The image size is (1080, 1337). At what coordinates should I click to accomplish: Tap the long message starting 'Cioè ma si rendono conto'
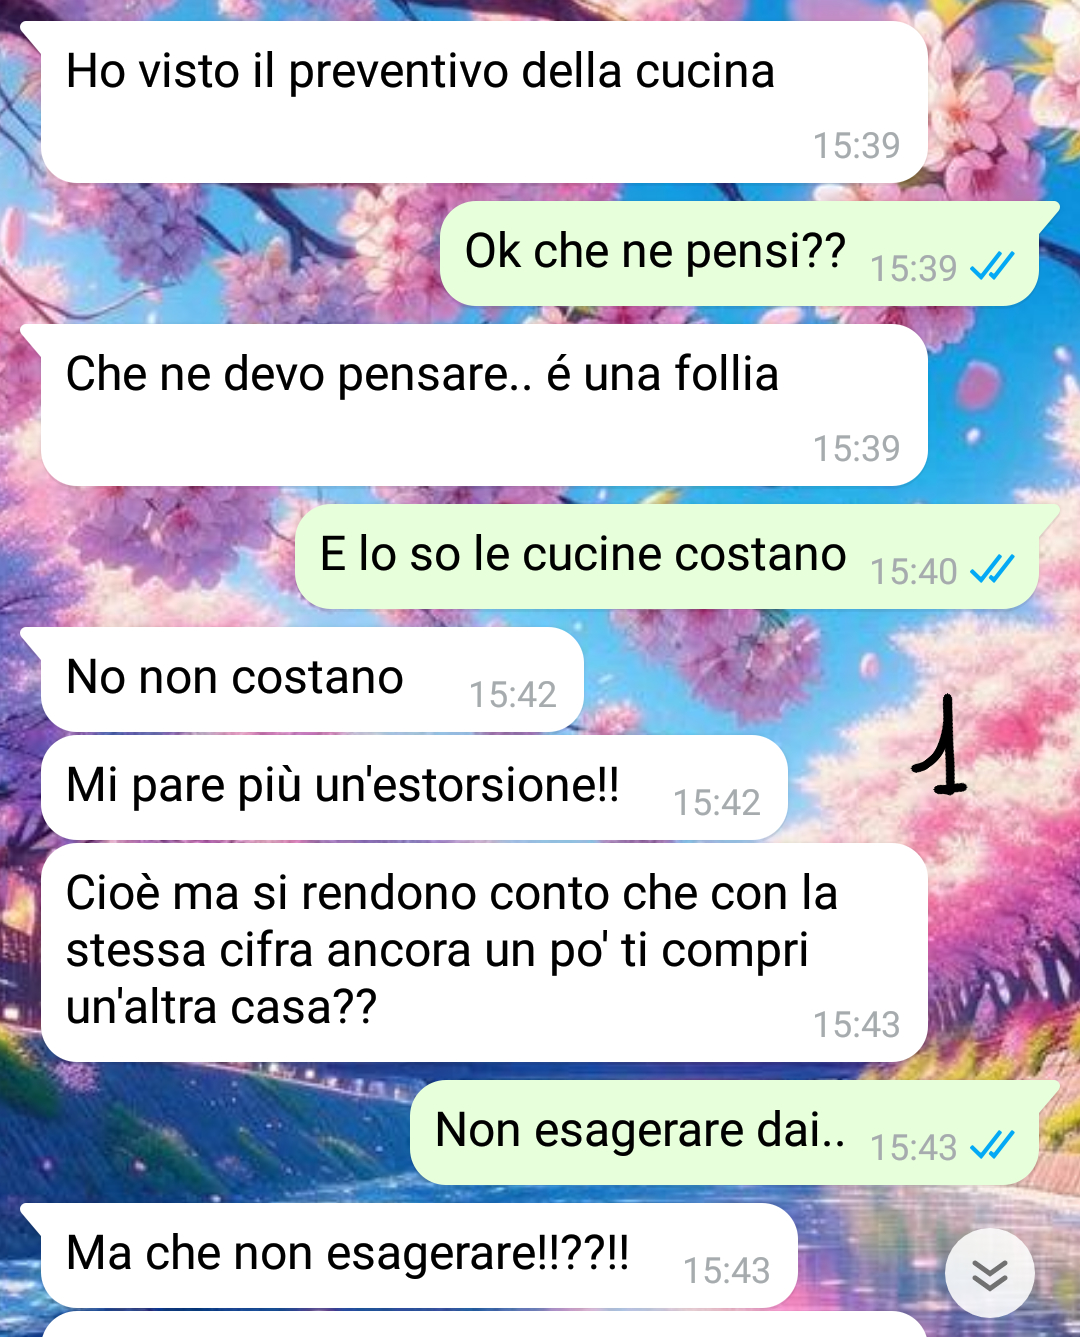pos(484,953)
